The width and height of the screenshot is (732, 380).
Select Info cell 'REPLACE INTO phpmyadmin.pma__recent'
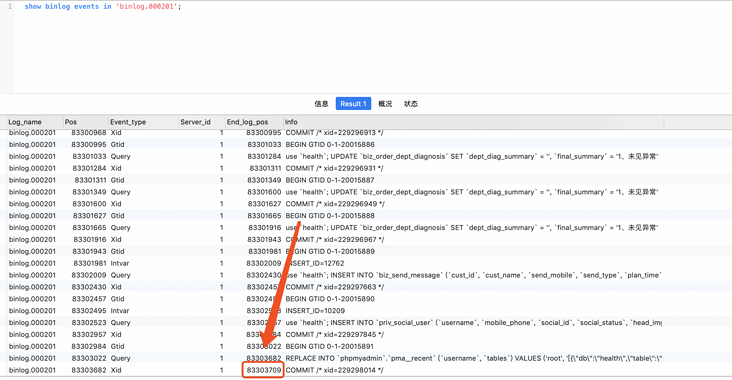tap(473, 358)
